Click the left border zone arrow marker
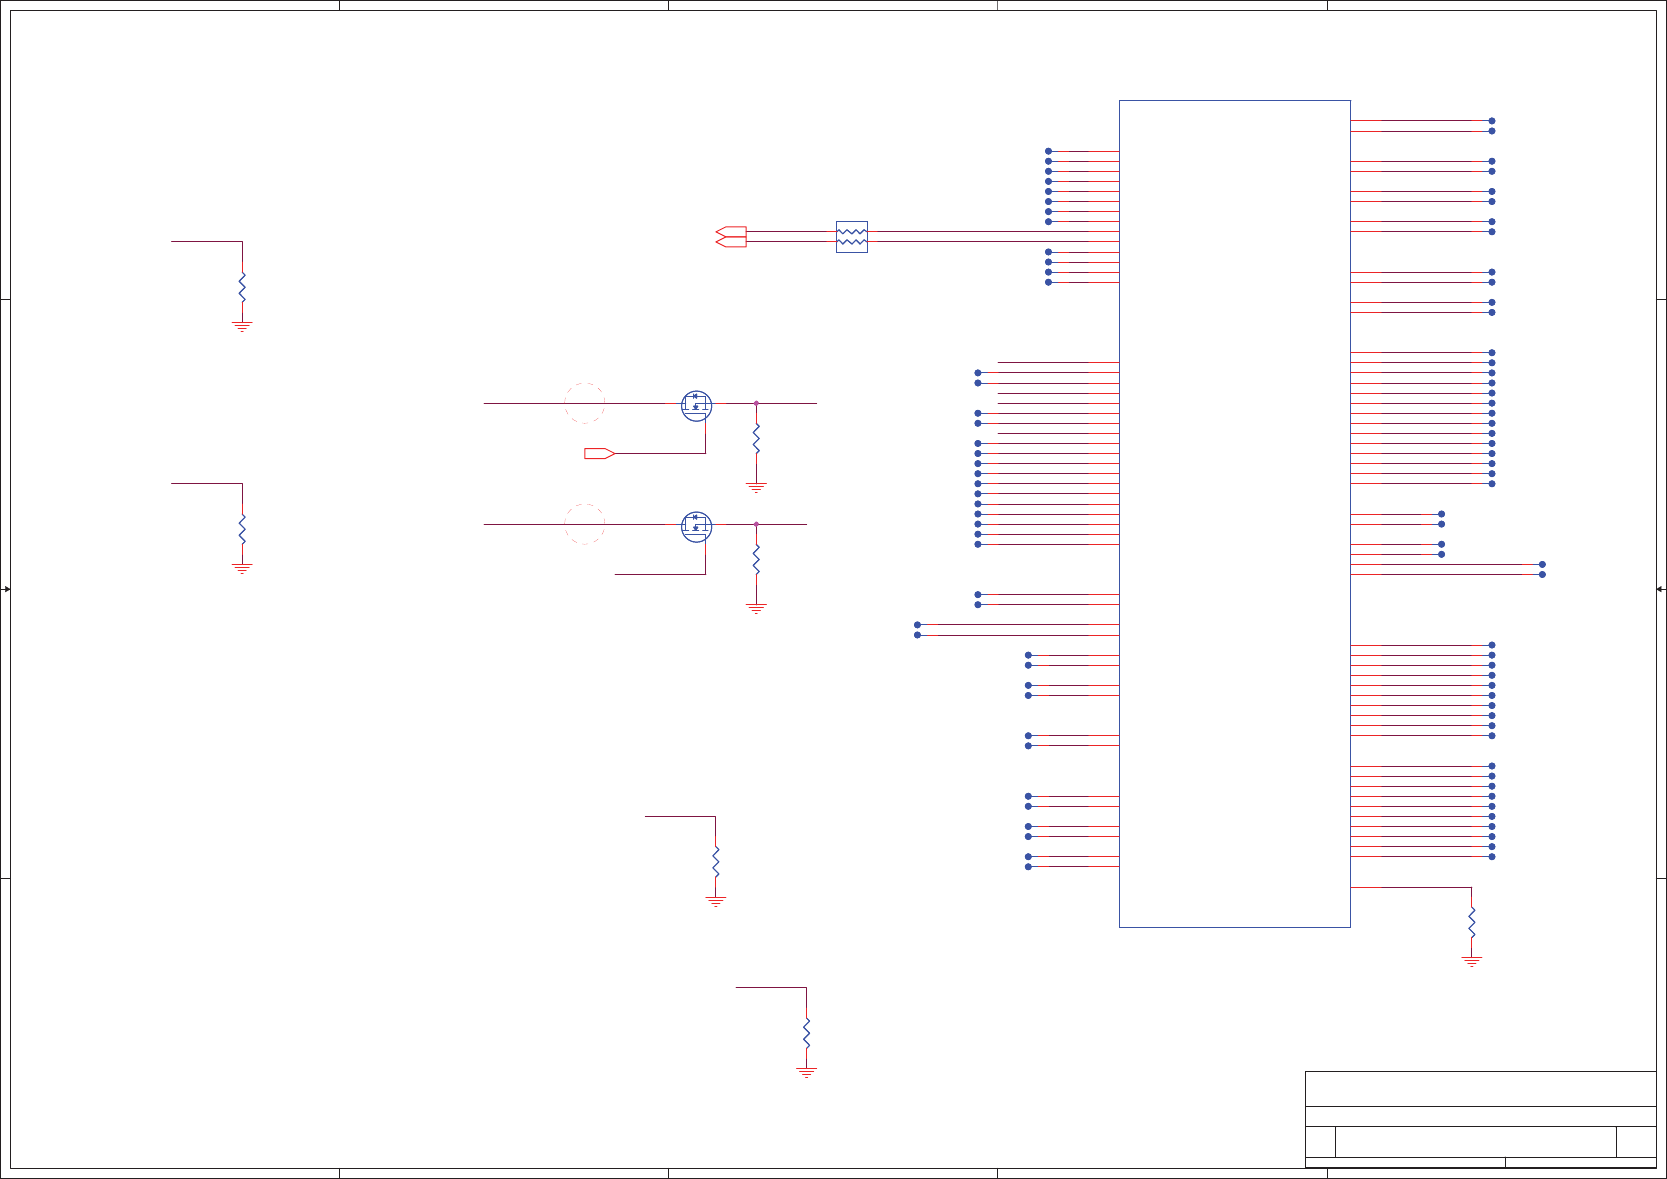 [x=6, y=589]
